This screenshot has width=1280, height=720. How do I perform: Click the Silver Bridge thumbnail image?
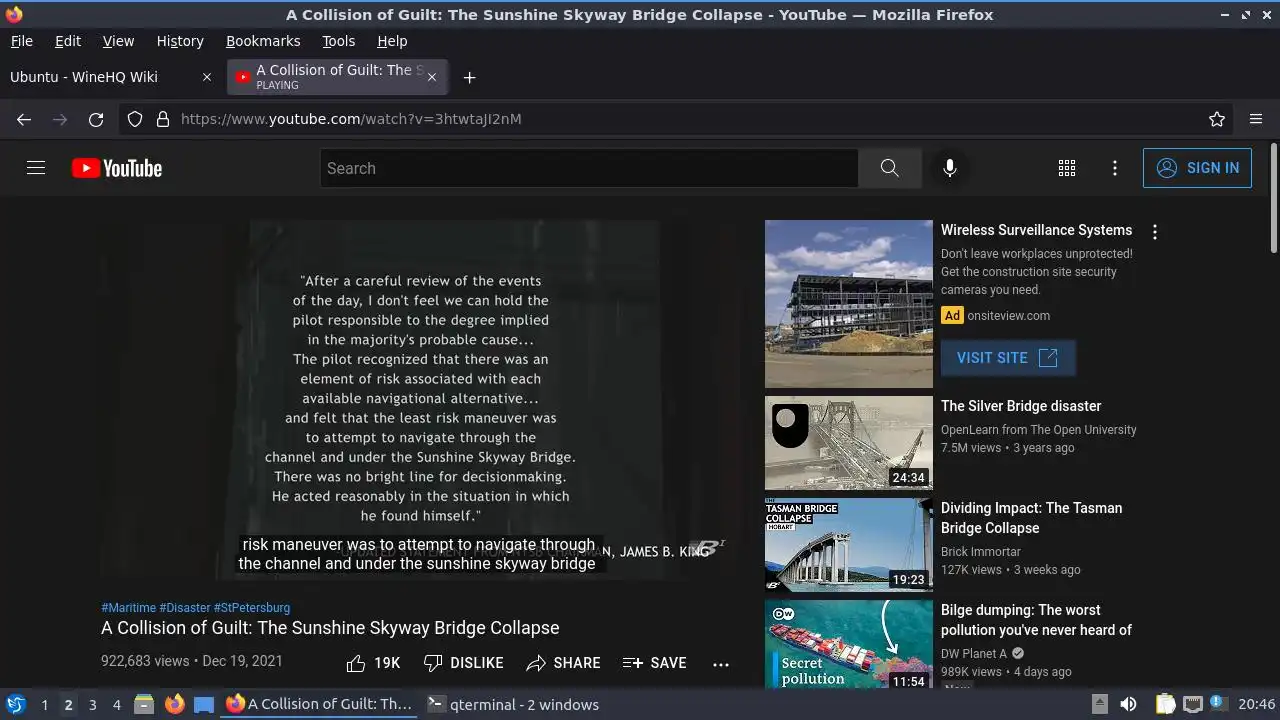(849, 443)
